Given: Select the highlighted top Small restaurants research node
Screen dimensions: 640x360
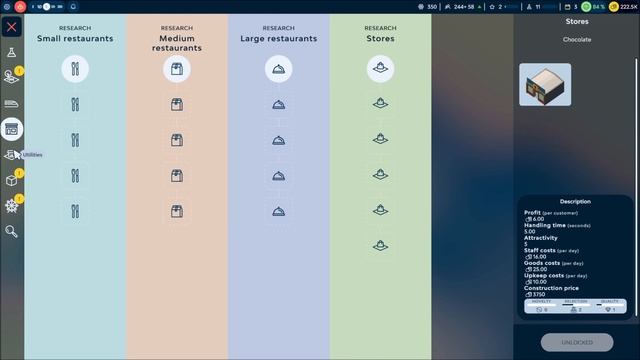Looking at the screenshot, I should point(75,69).
